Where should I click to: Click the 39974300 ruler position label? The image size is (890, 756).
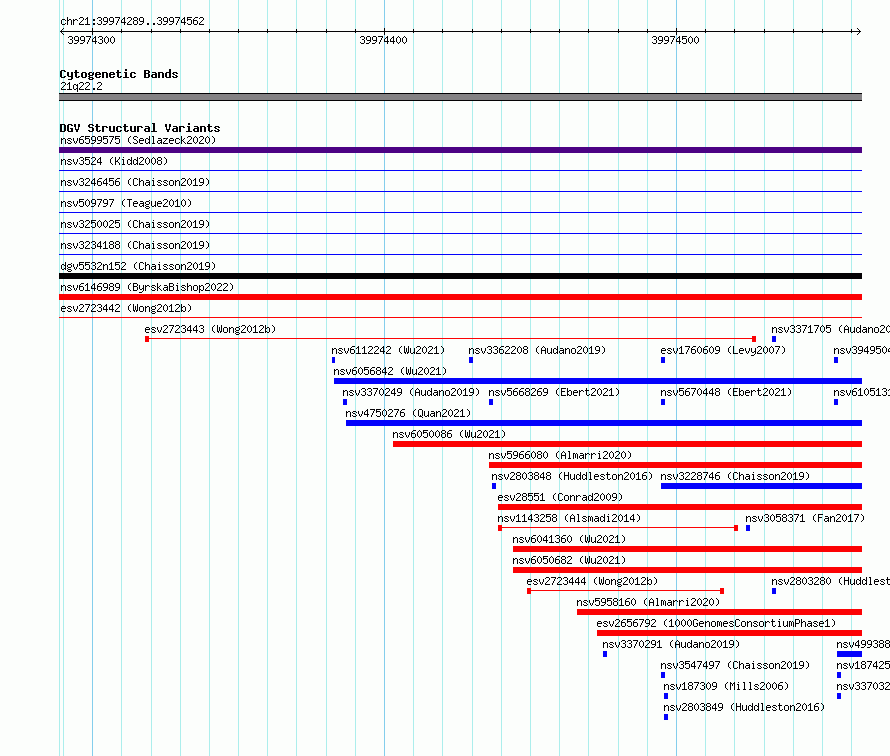91,40
